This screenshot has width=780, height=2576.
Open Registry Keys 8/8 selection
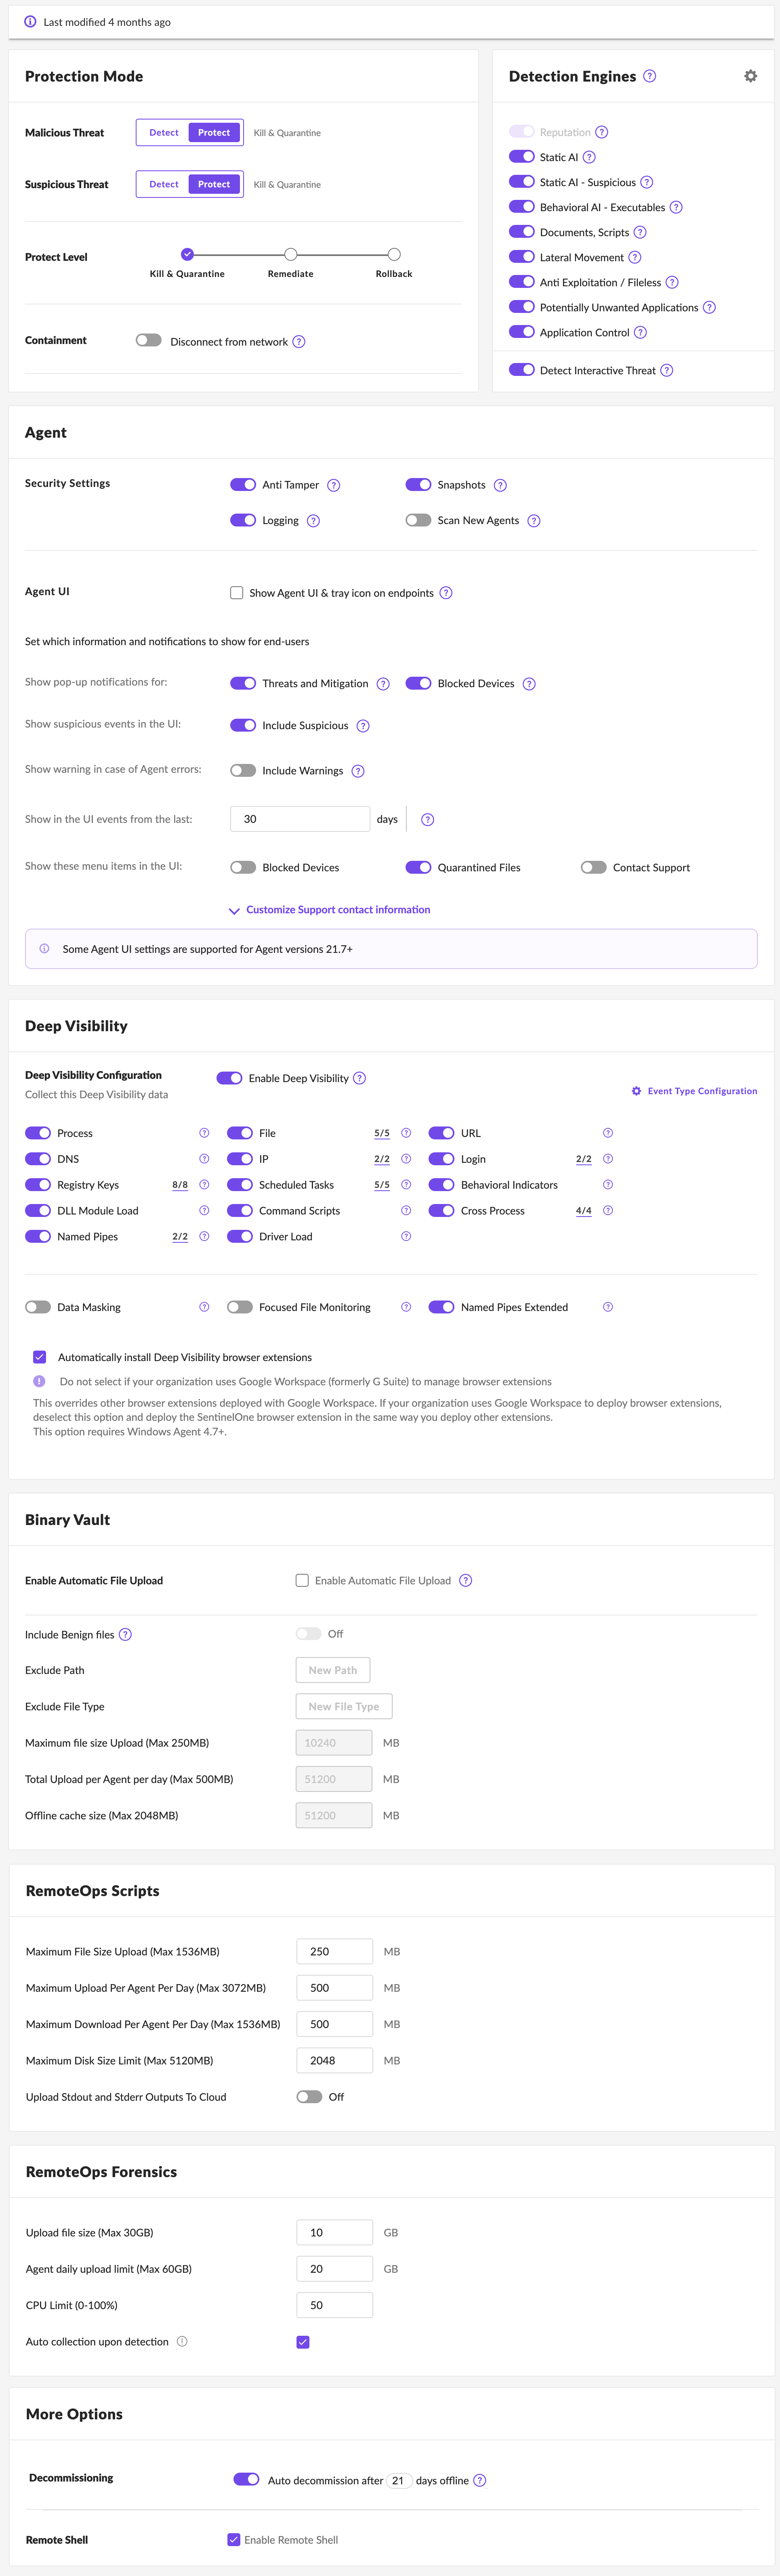pos(180,1185)
